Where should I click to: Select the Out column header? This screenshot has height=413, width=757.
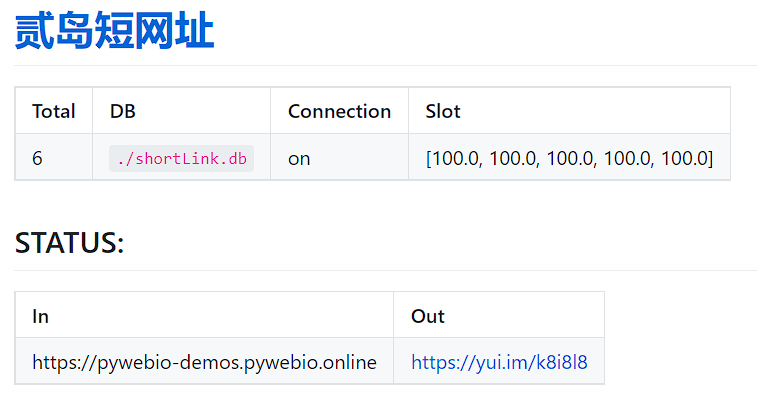click(x=428, y=316)
